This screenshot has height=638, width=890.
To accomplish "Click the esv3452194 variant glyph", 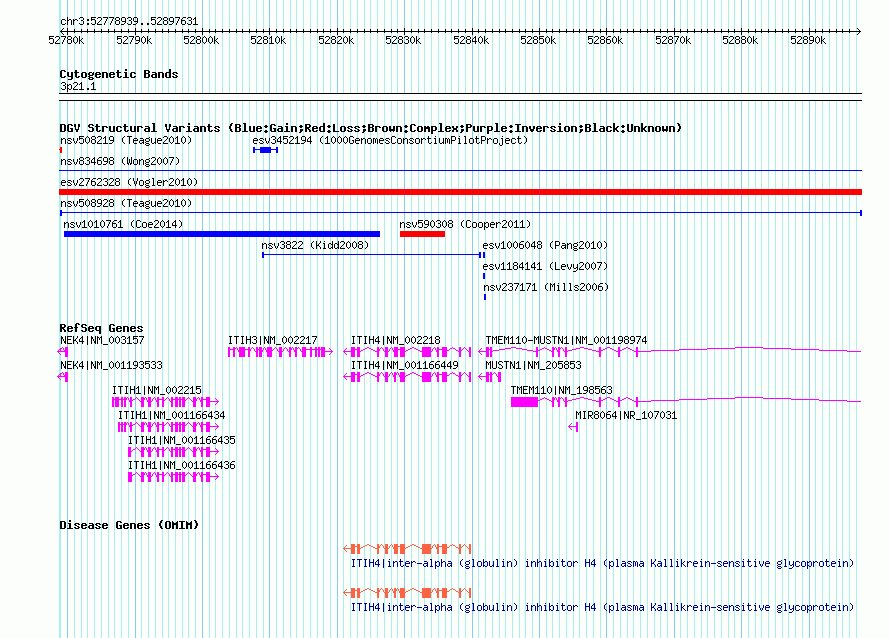I will [265, 150].
